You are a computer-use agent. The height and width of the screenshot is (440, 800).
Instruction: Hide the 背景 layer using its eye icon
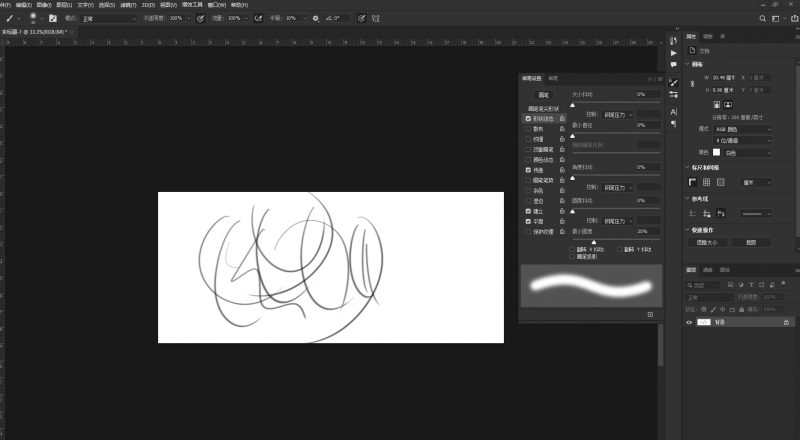point(689,323)
